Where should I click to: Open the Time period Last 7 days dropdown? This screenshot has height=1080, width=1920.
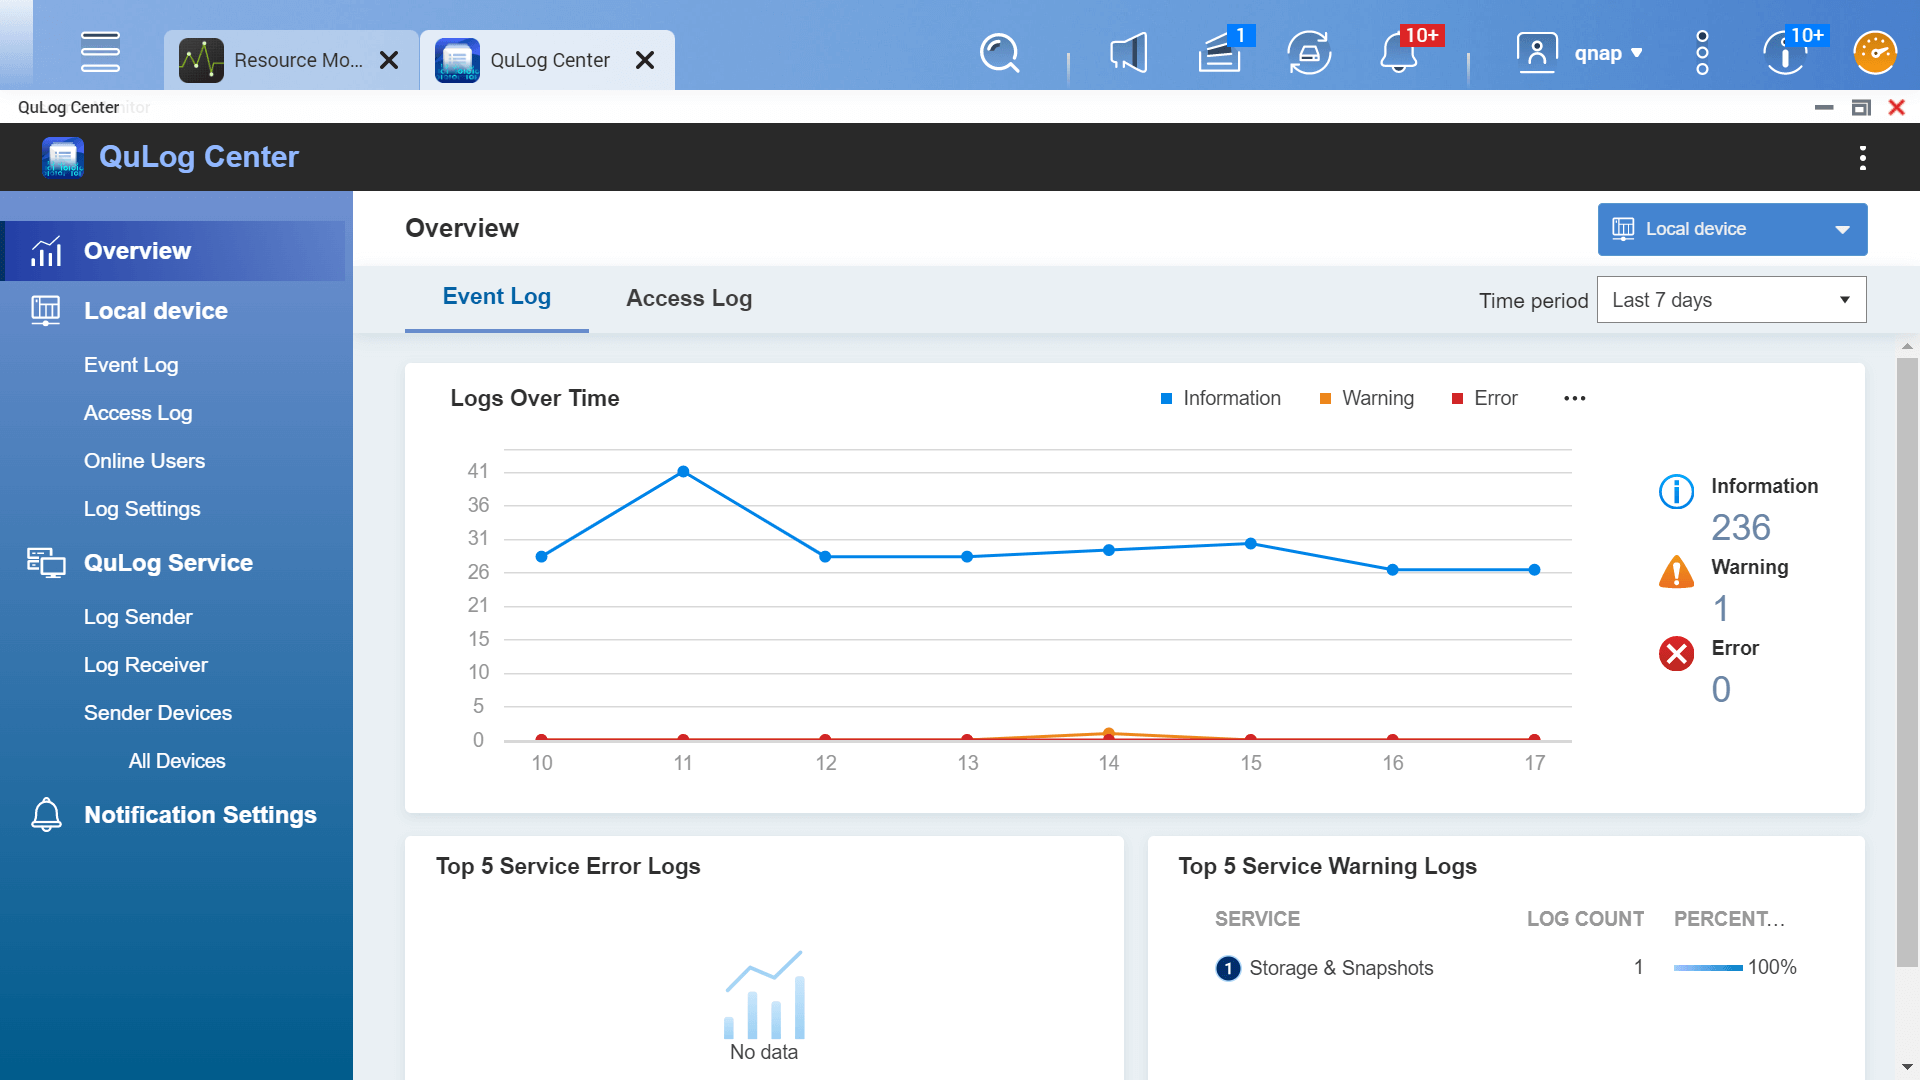click(1731, 300)
